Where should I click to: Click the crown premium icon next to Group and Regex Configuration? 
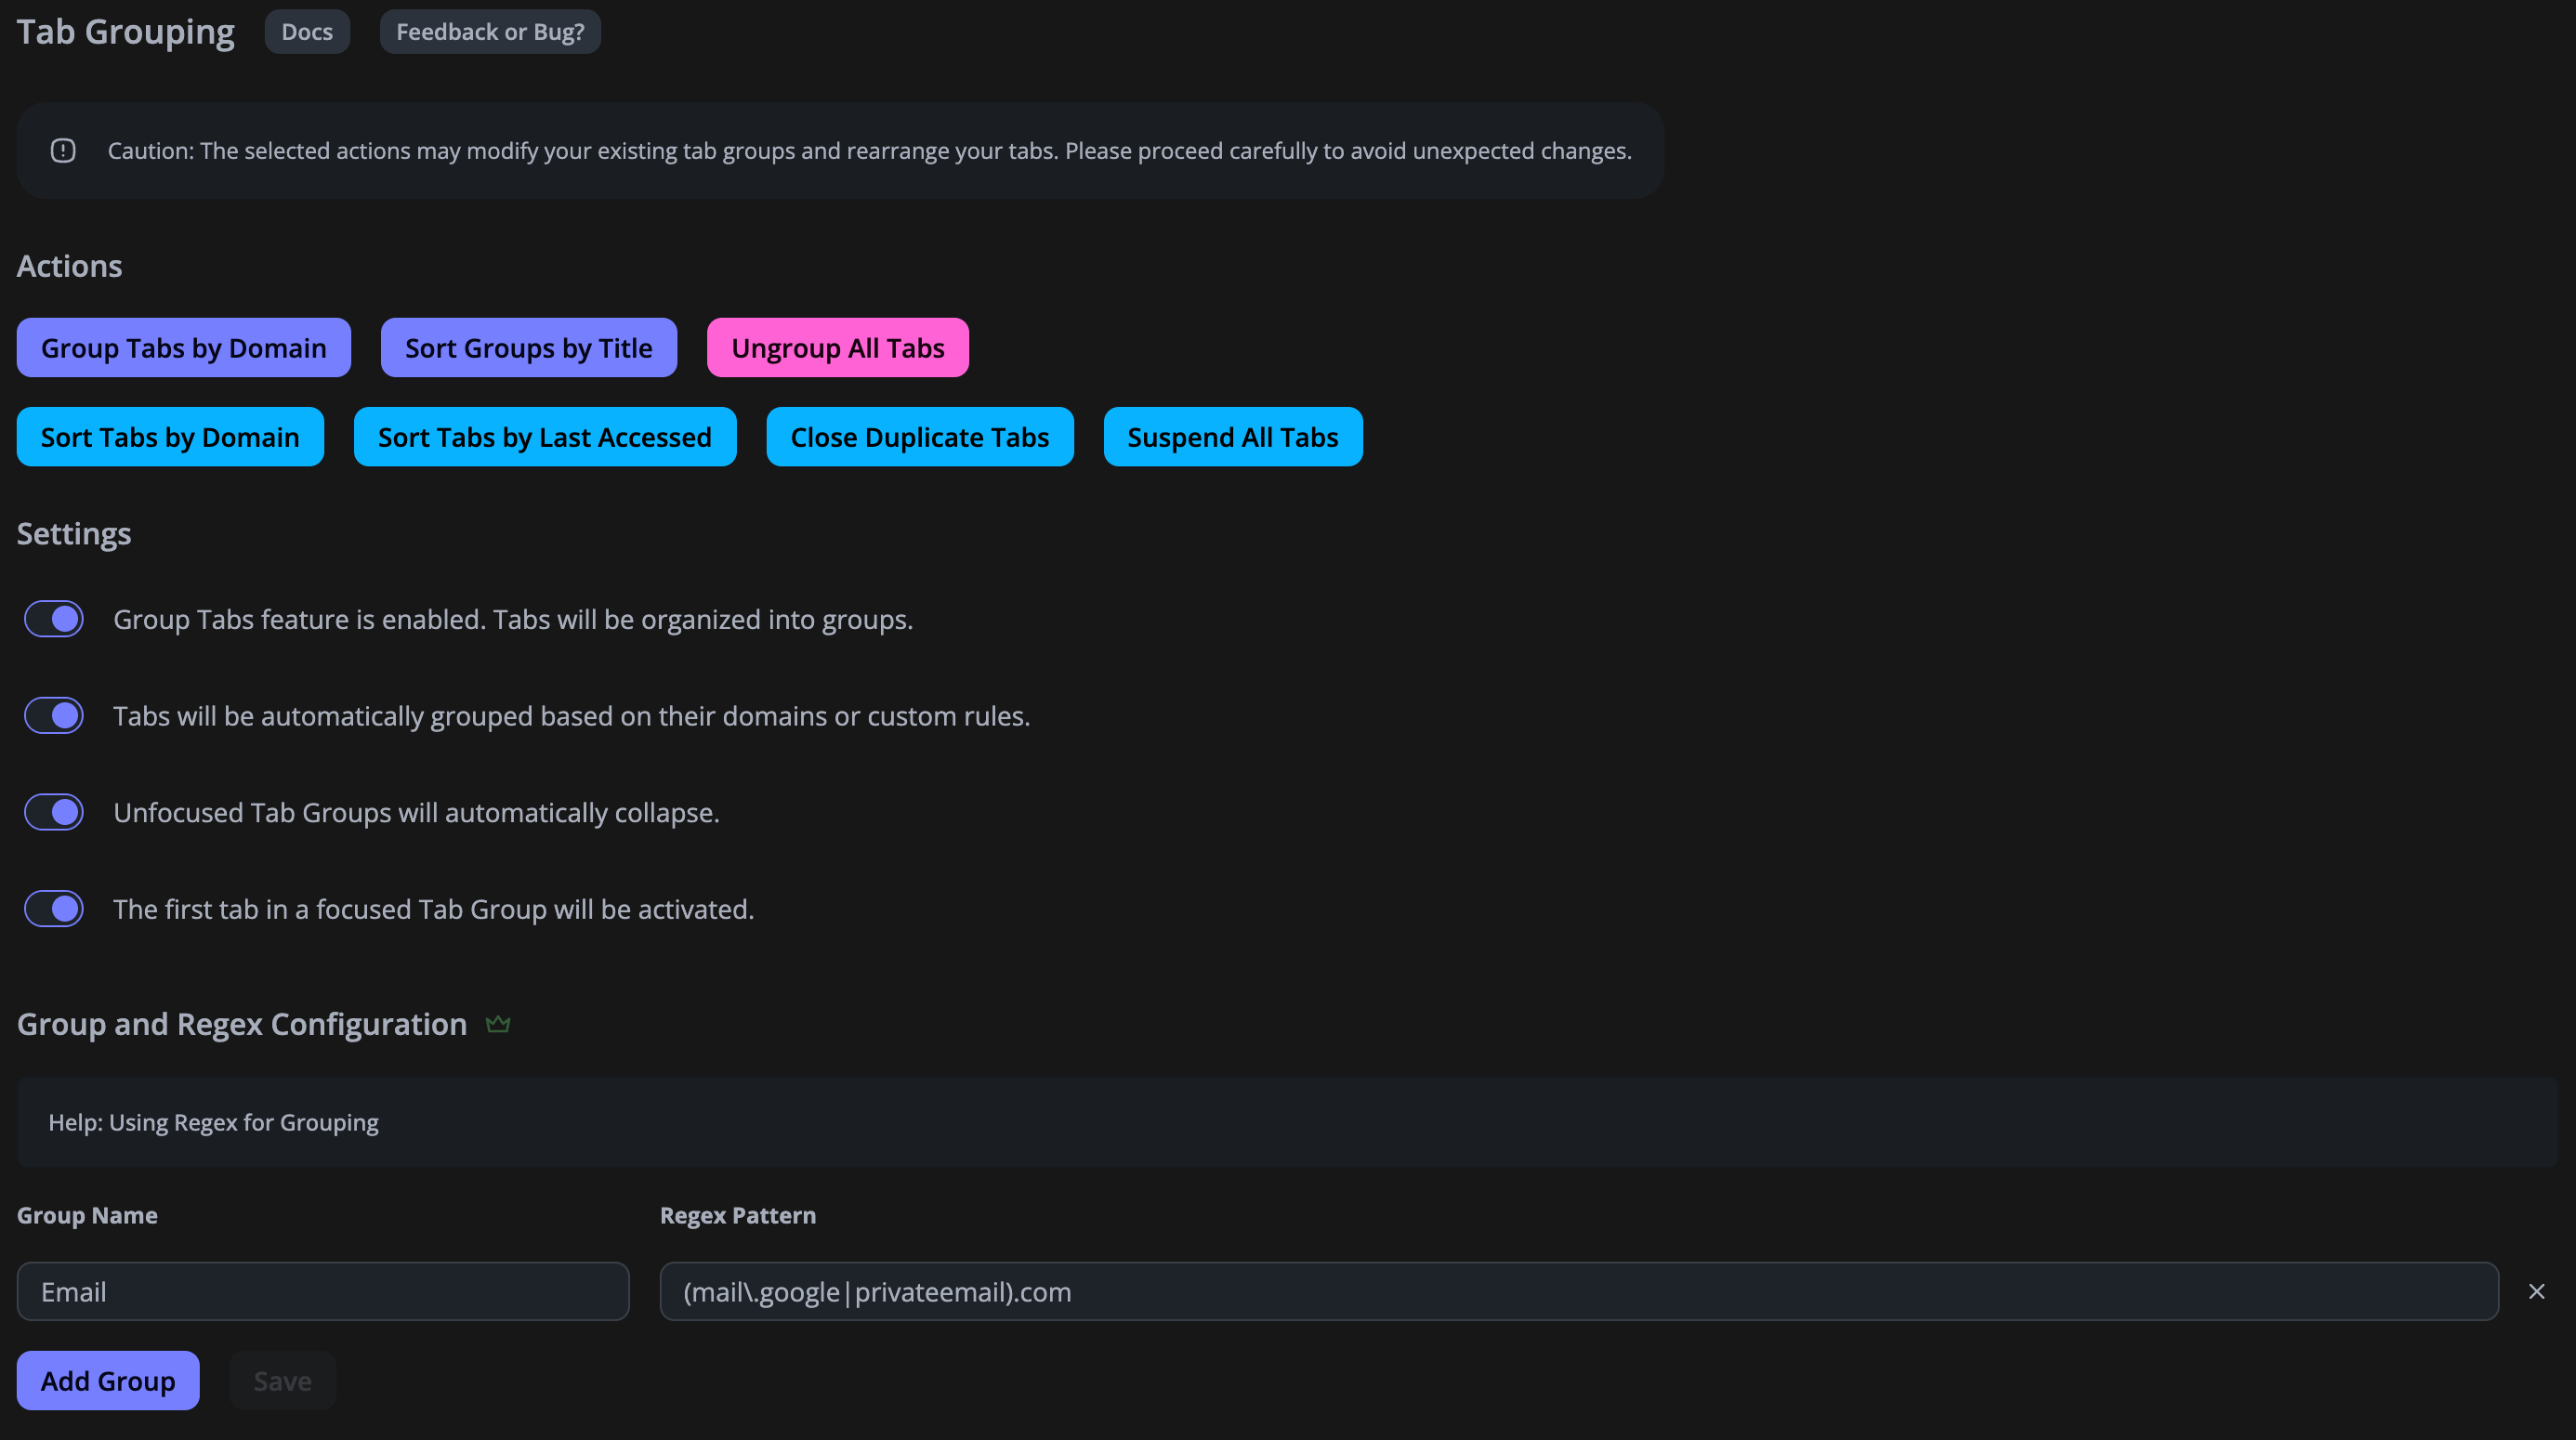[498, 1022]
